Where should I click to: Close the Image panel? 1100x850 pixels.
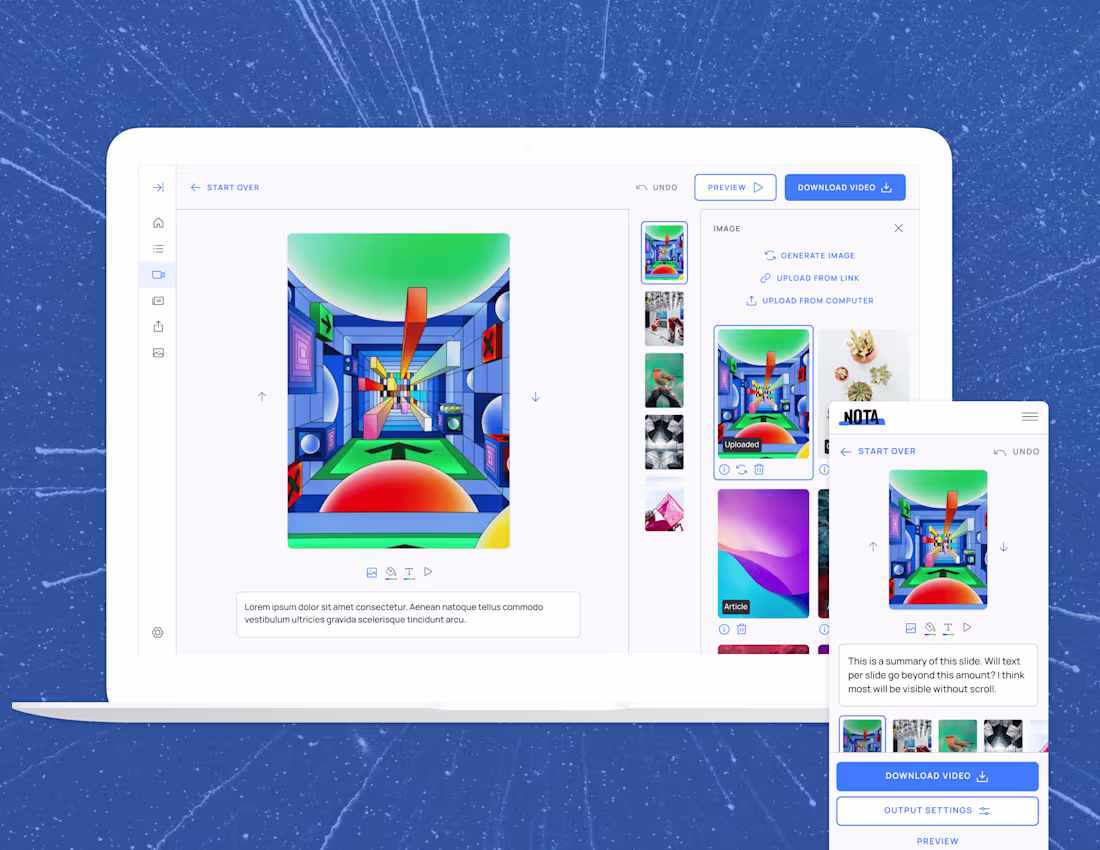pos(898,228)
